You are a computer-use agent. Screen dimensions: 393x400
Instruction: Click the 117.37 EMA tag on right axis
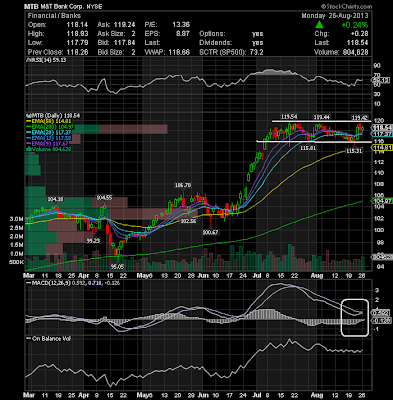[x=383, y=134]
